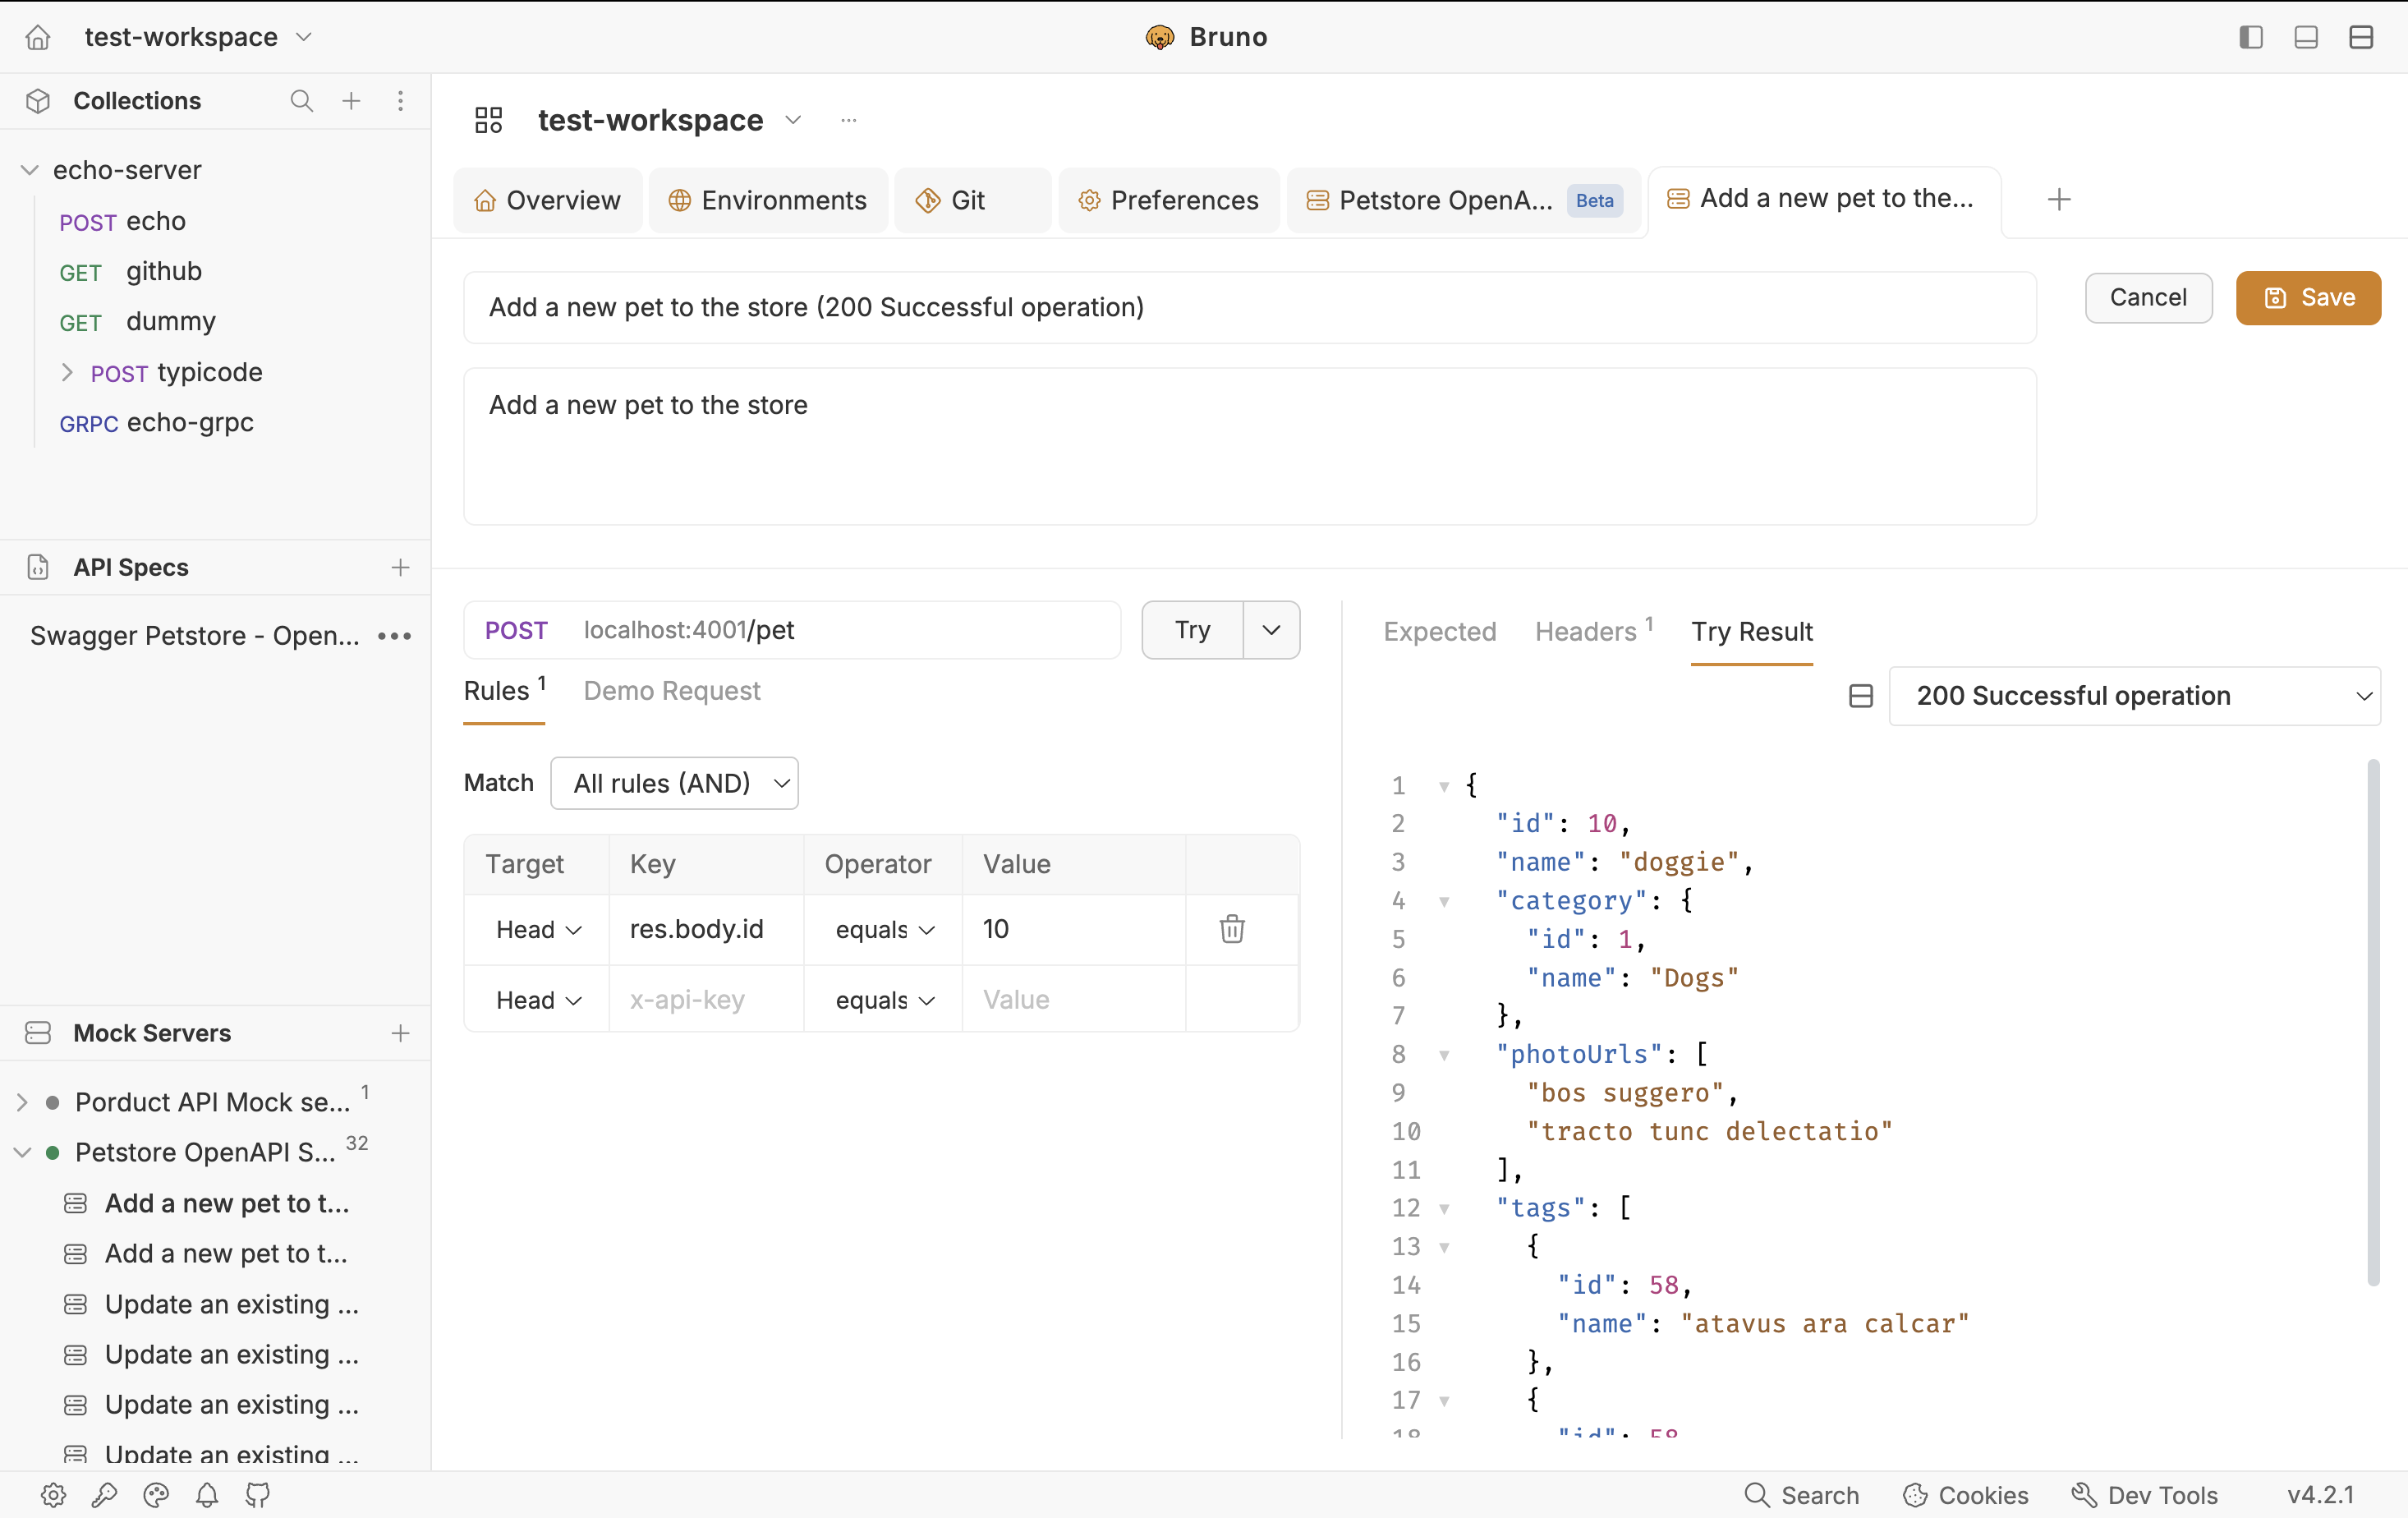Viewport: 2408px width, 1518px height.
Task: Click the x-api-key key input field
Action: [x=706, y=999]
